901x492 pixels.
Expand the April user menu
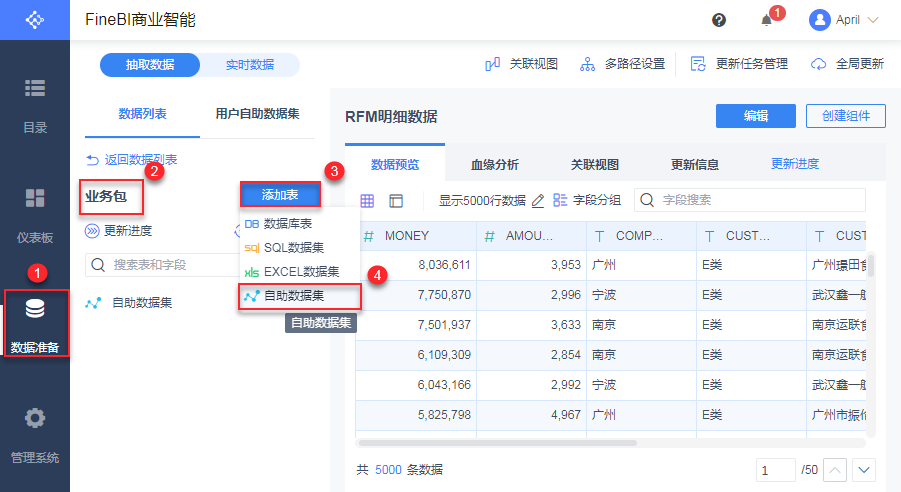coord(845,20)
